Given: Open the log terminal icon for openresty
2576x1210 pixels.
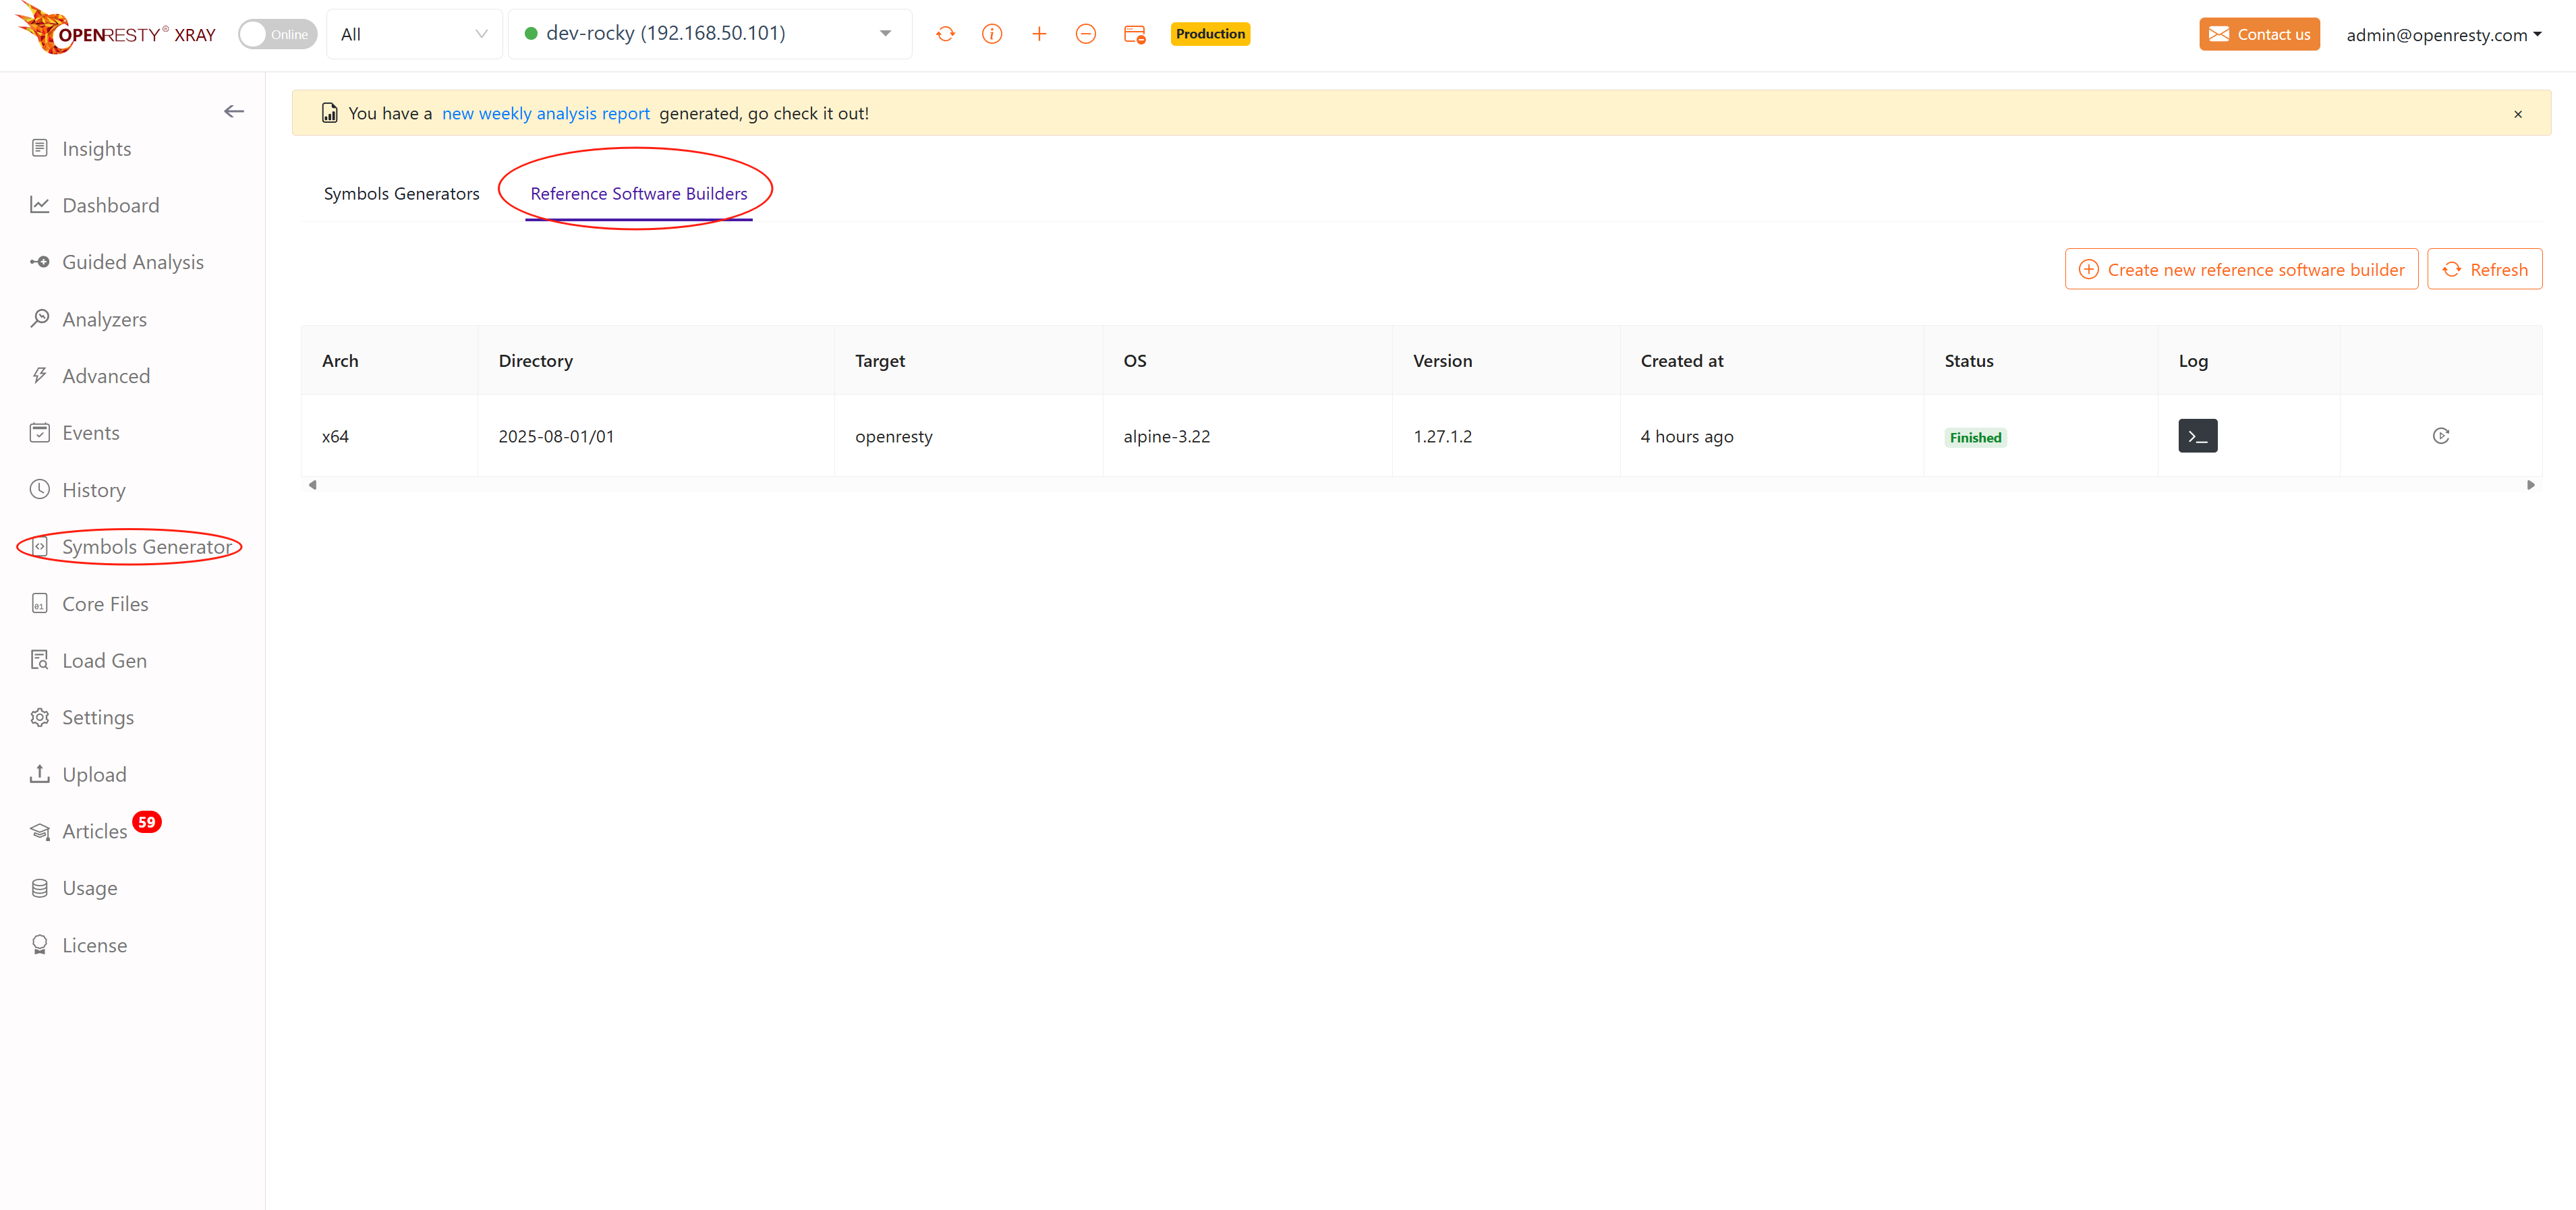Looking at the screenshot, I should (2197, 436).
